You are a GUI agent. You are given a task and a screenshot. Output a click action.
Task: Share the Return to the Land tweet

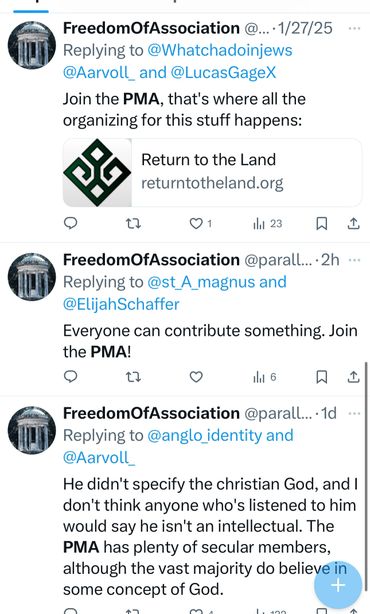(353, 224)
